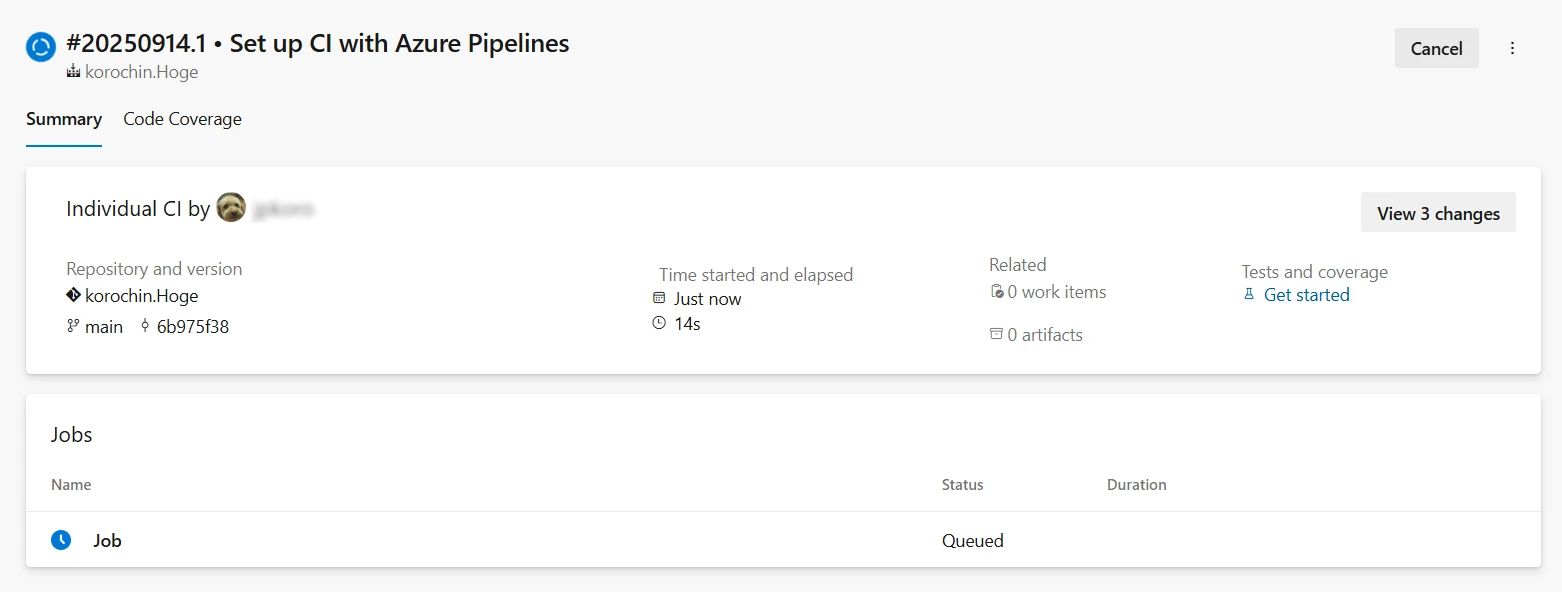Open the Code Coverage tab
The width and height of the screenshot is (1562, 592).
(x=182, y=119)
